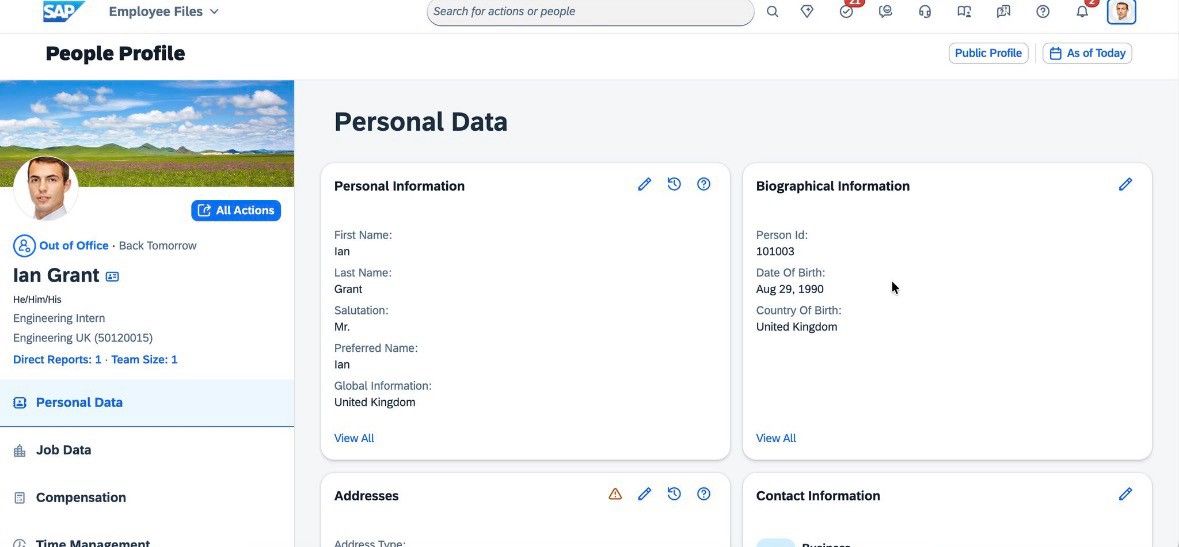Focus the search for actions or people field

pos(590,11)
